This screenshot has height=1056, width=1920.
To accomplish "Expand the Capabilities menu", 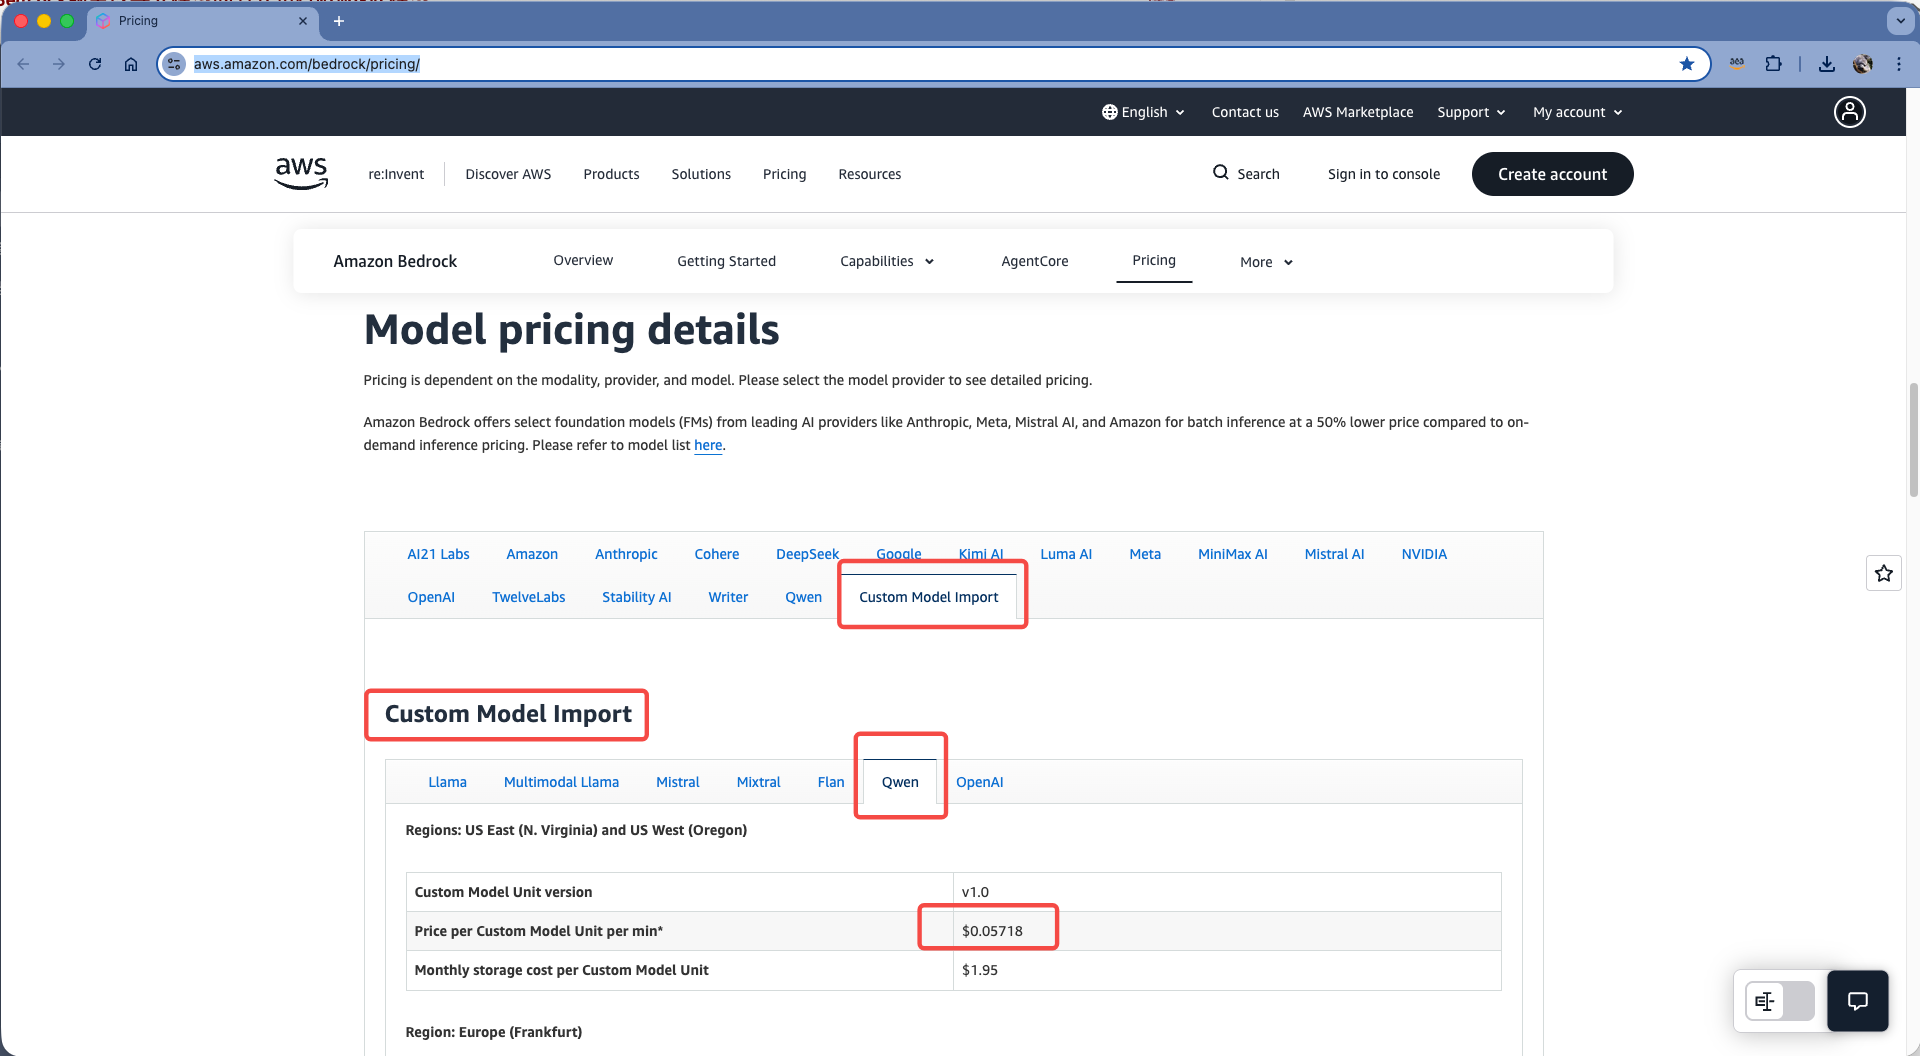I will (887, 261).
